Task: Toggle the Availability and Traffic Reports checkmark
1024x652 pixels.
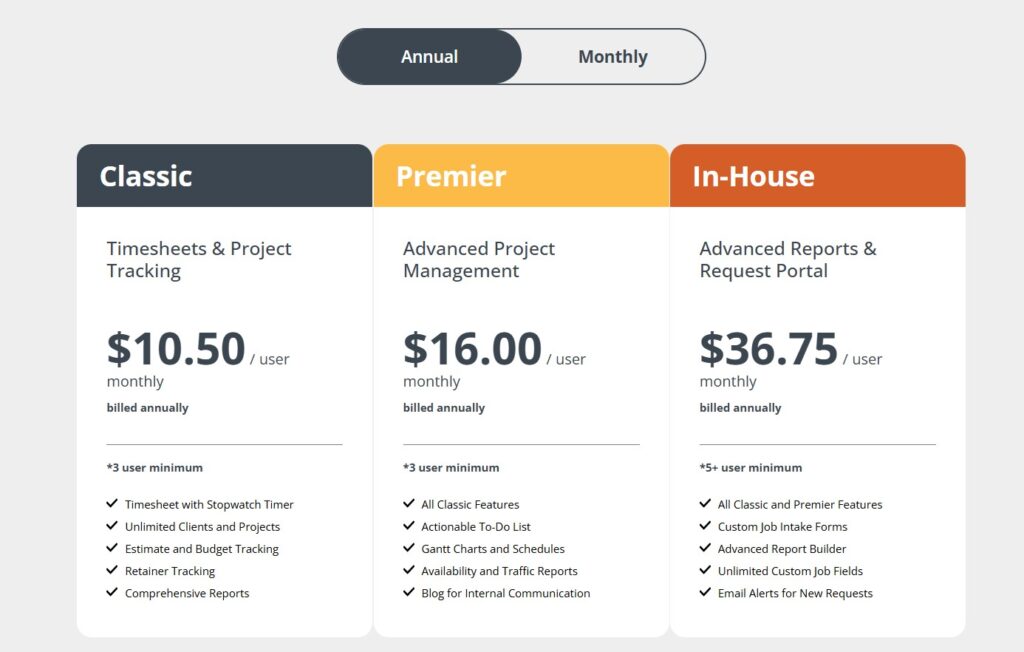Action: [409, 570]
